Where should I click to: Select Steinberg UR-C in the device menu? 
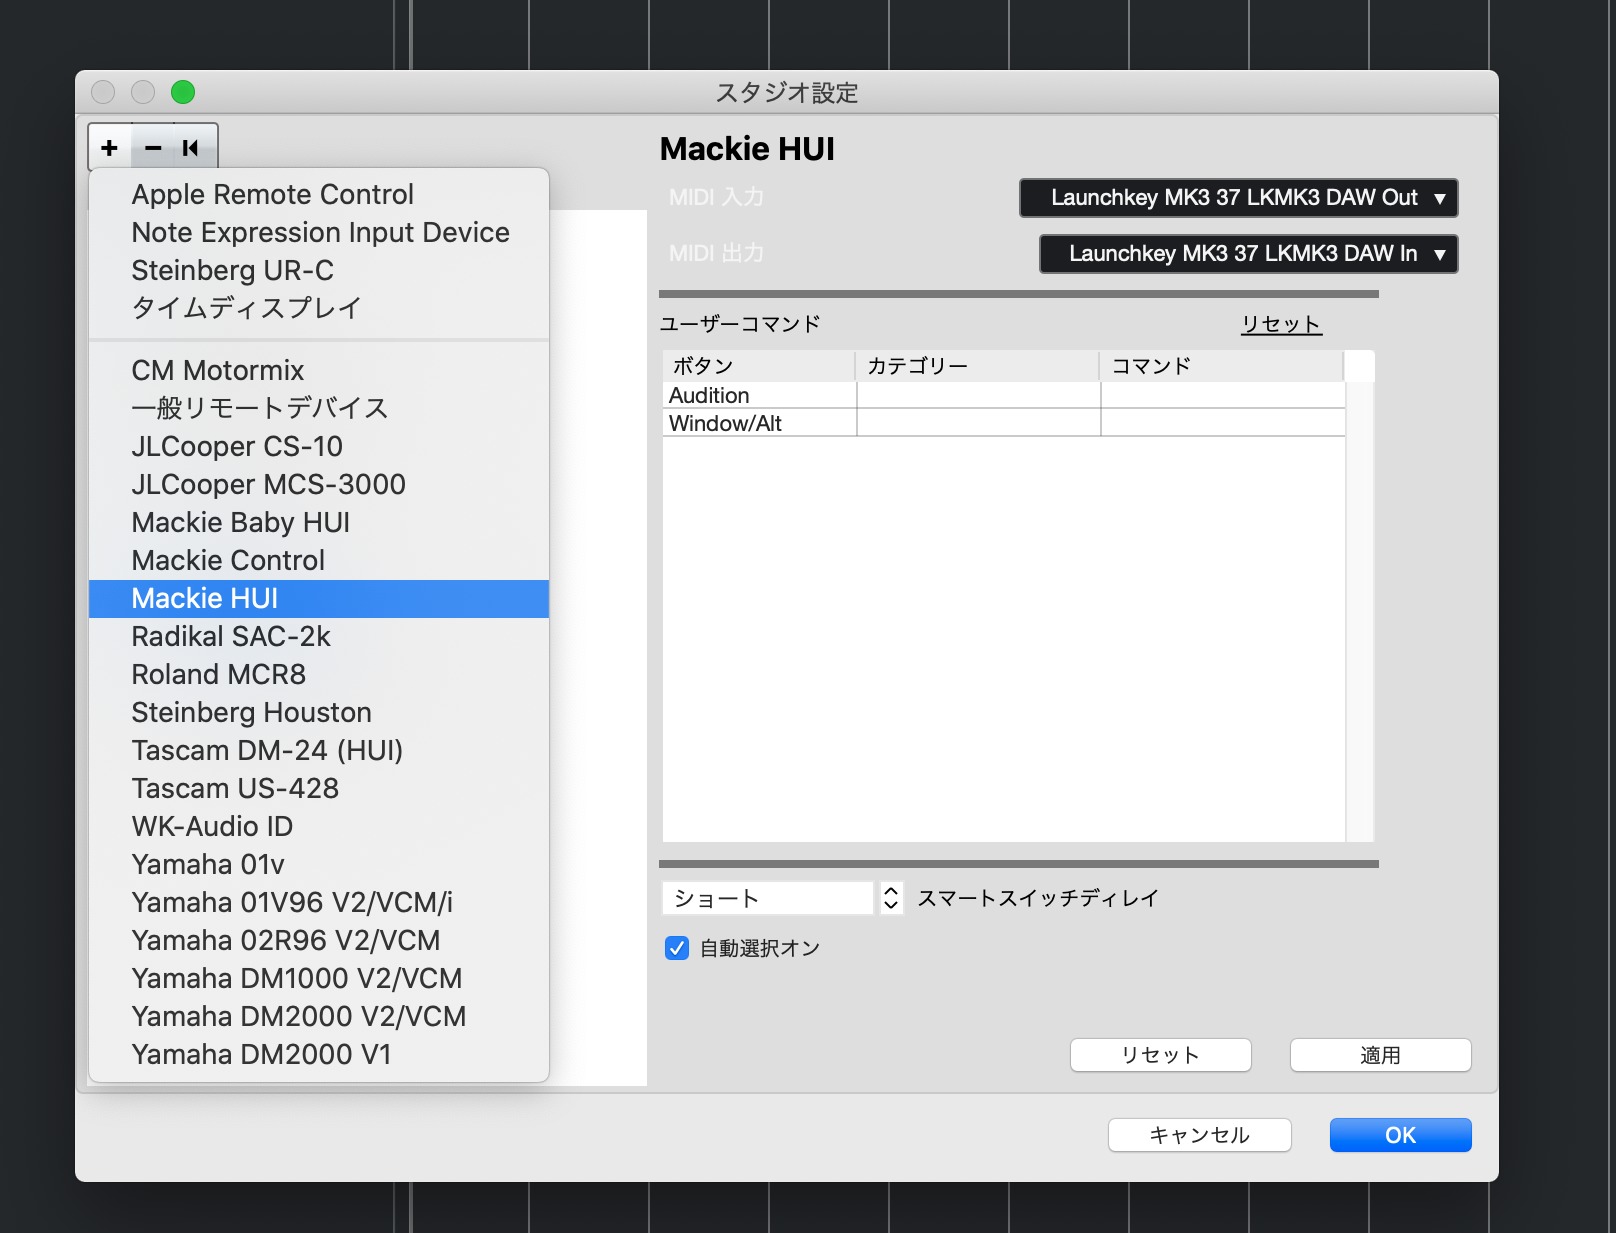pos(319,270)
